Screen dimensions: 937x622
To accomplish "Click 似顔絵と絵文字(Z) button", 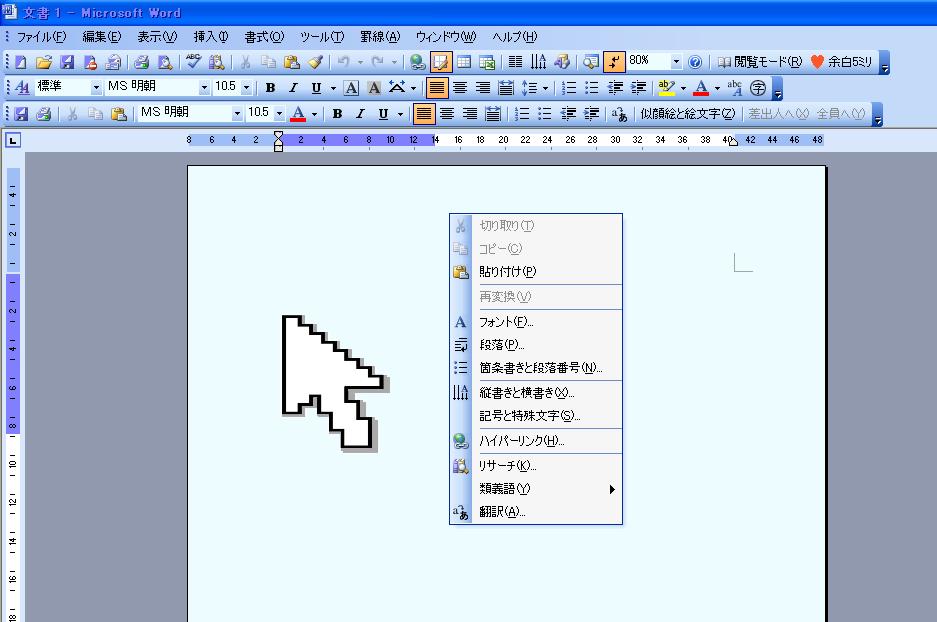I will click(x=687, y=114).
